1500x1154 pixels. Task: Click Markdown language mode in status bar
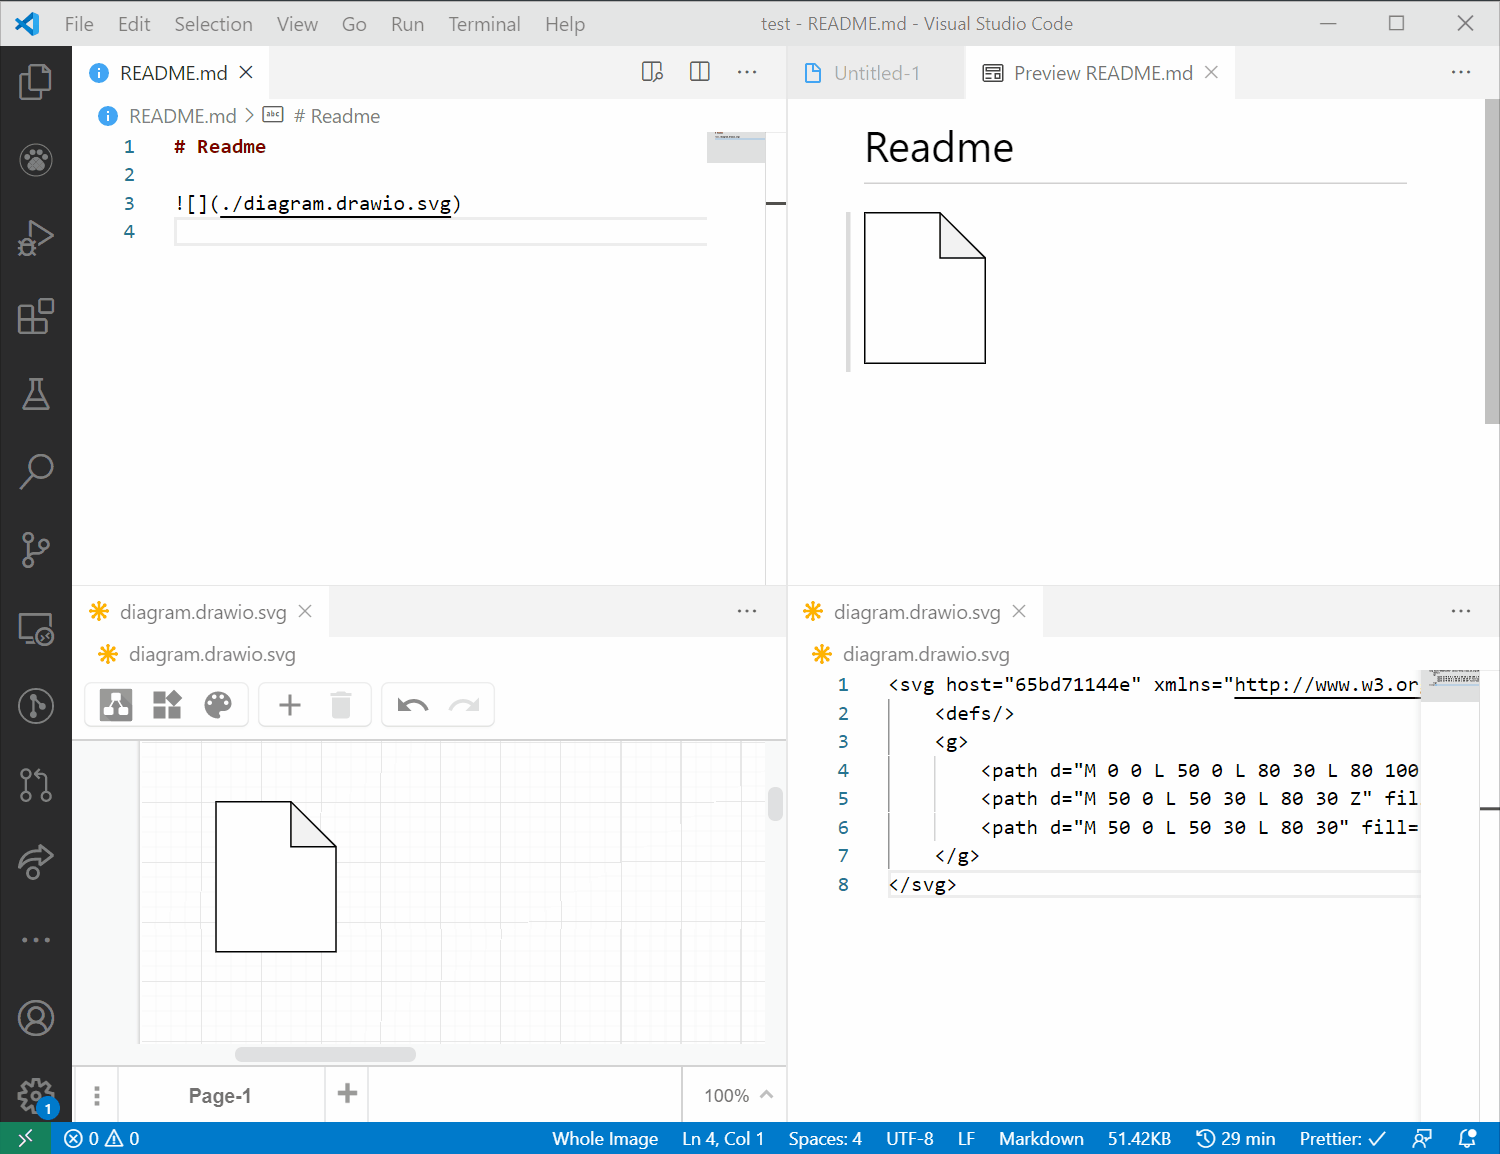(1041, 1138)
